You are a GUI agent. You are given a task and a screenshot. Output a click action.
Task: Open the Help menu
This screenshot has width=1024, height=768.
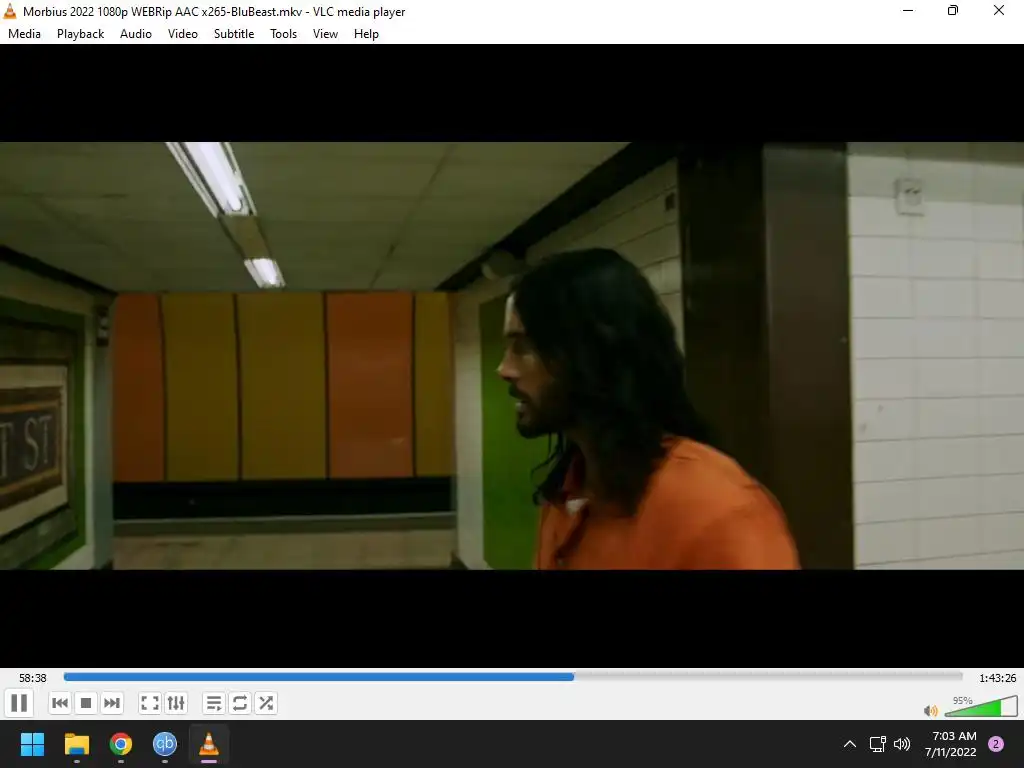tap(366, 34)
